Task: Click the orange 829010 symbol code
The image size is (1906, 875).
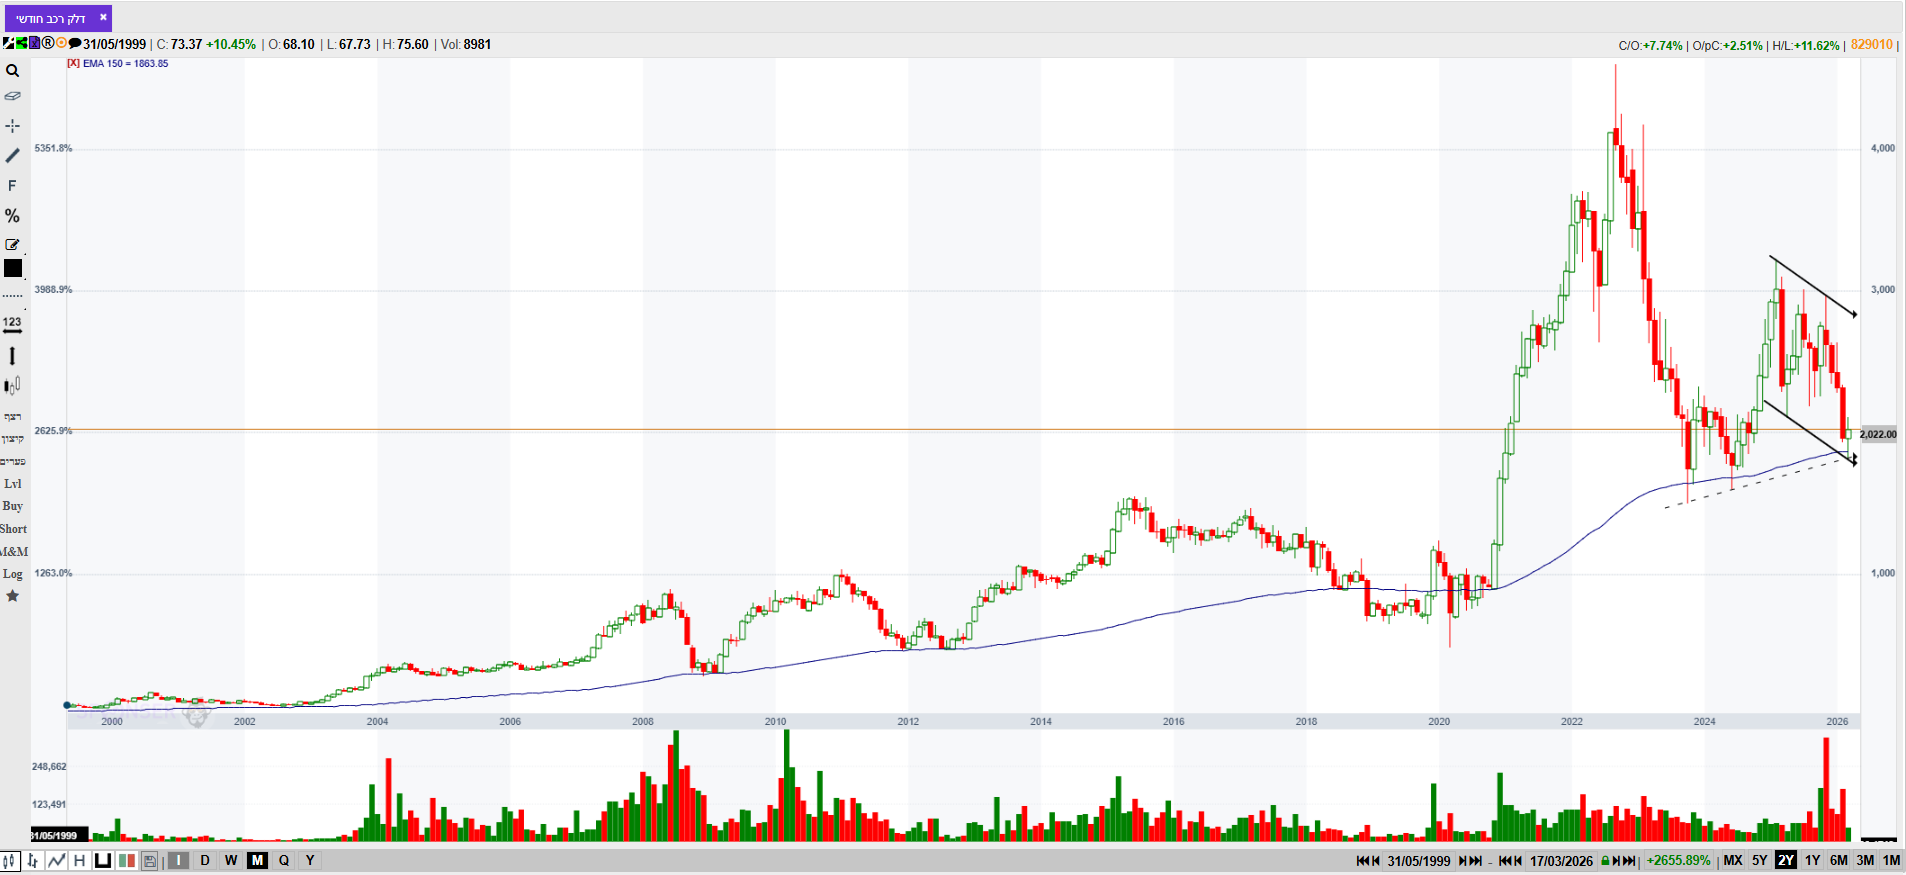Action: 1871,44
